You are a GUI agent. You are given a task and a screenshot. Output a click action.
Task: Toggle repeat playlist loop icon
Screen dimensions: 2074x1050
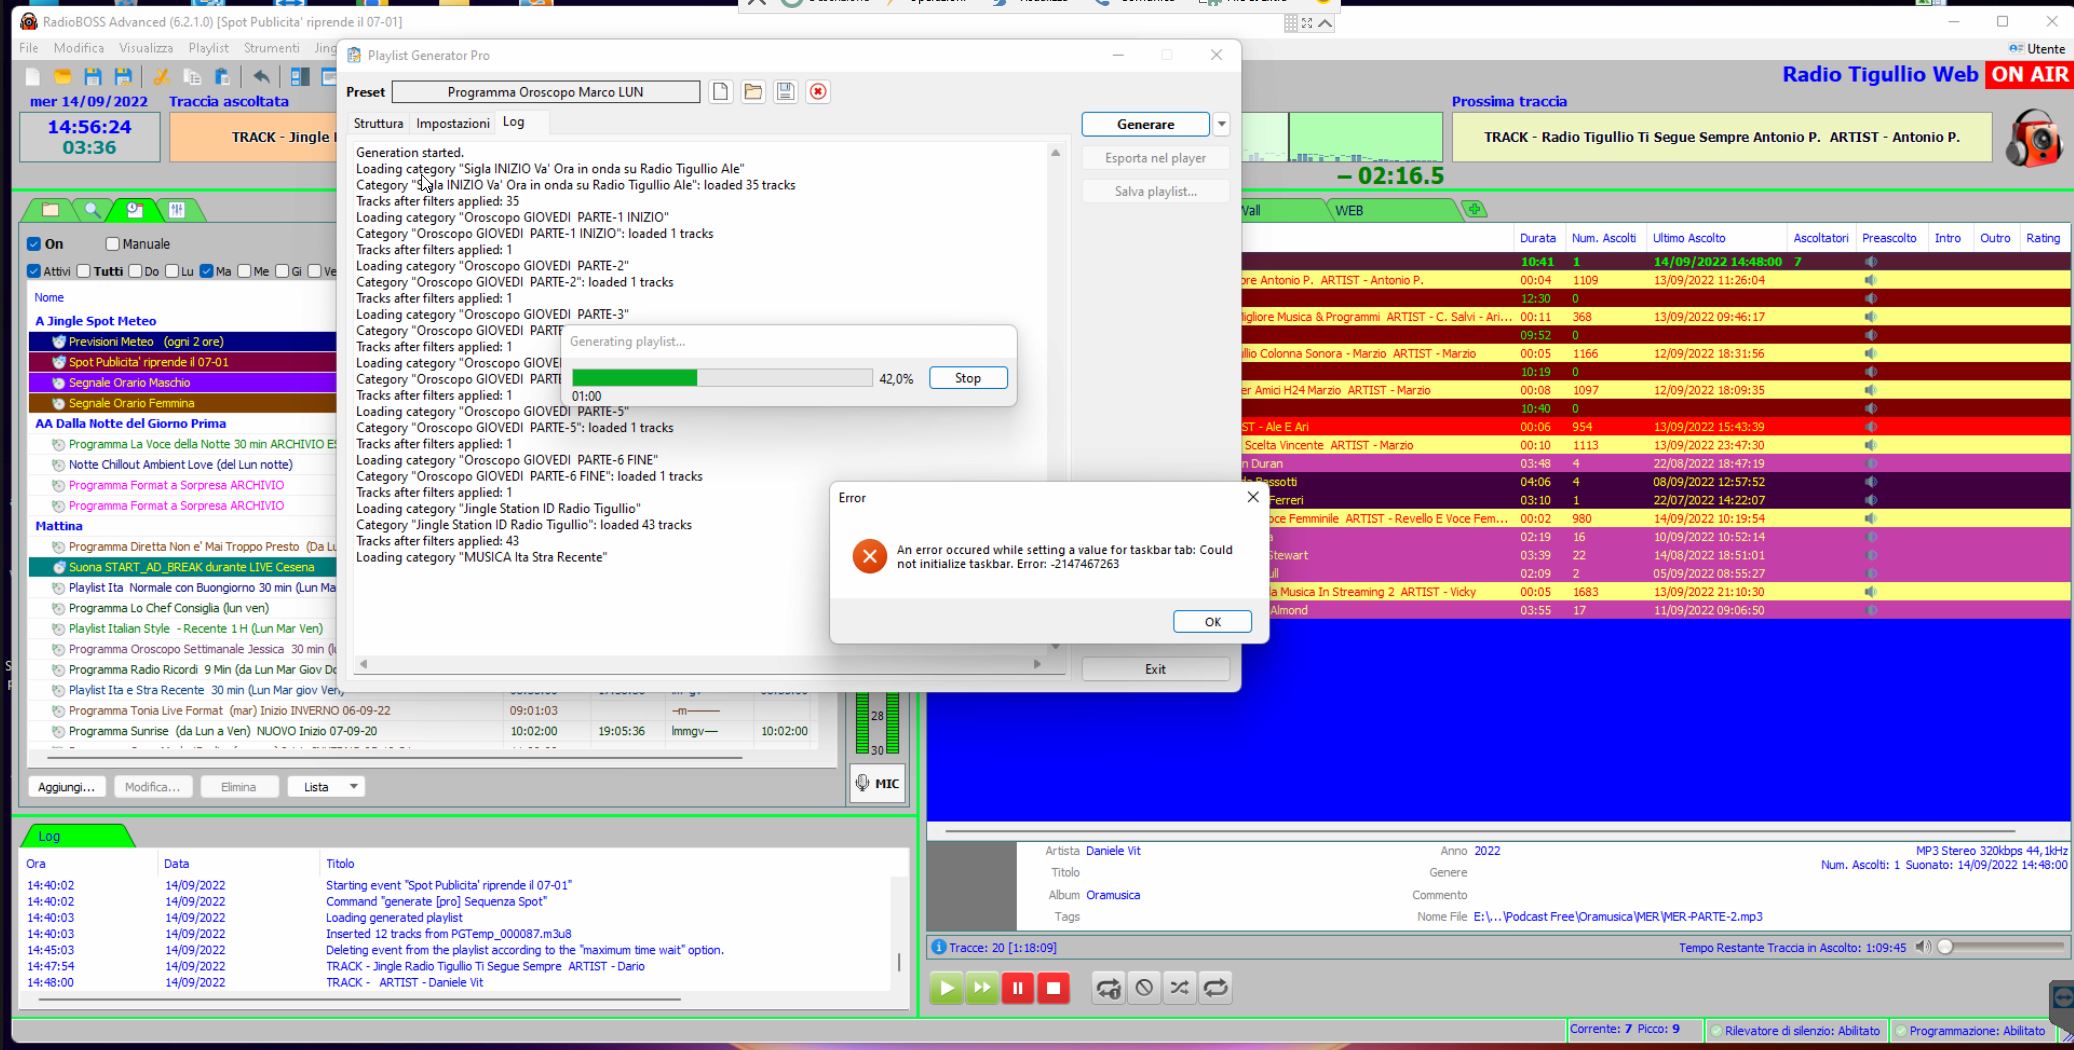1216,988
